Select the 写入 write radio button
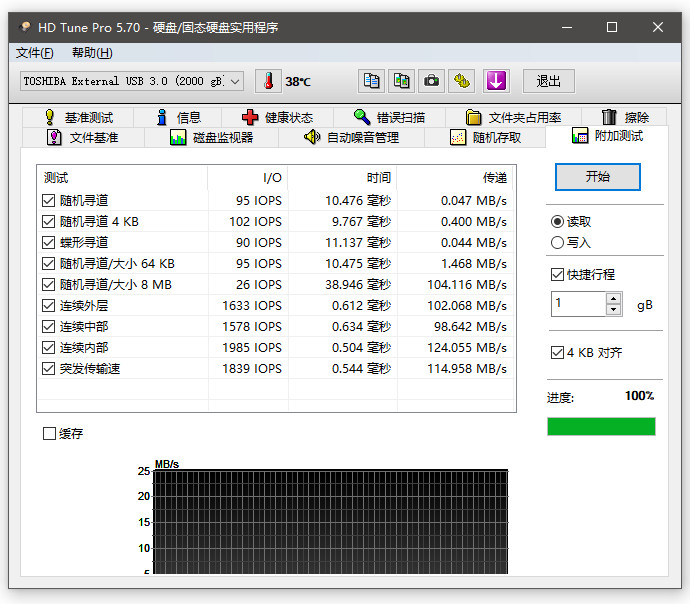 (x=557, y=242)
